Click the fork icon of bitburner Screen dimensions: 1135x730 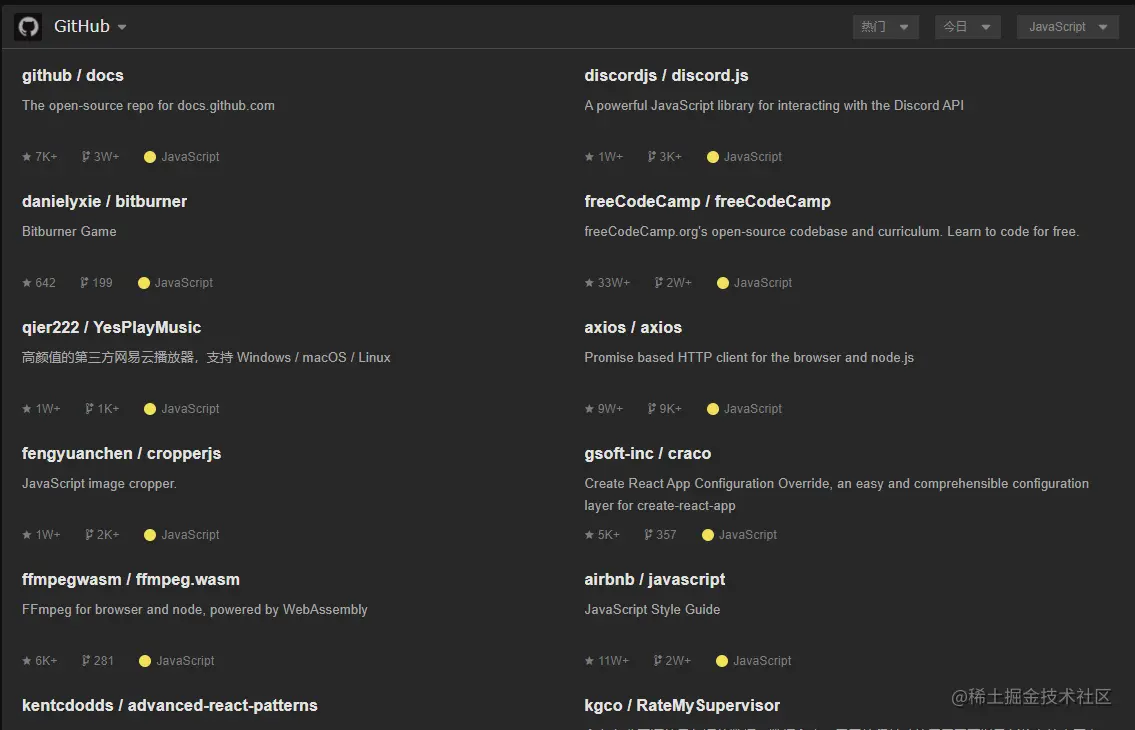[84, 282]
